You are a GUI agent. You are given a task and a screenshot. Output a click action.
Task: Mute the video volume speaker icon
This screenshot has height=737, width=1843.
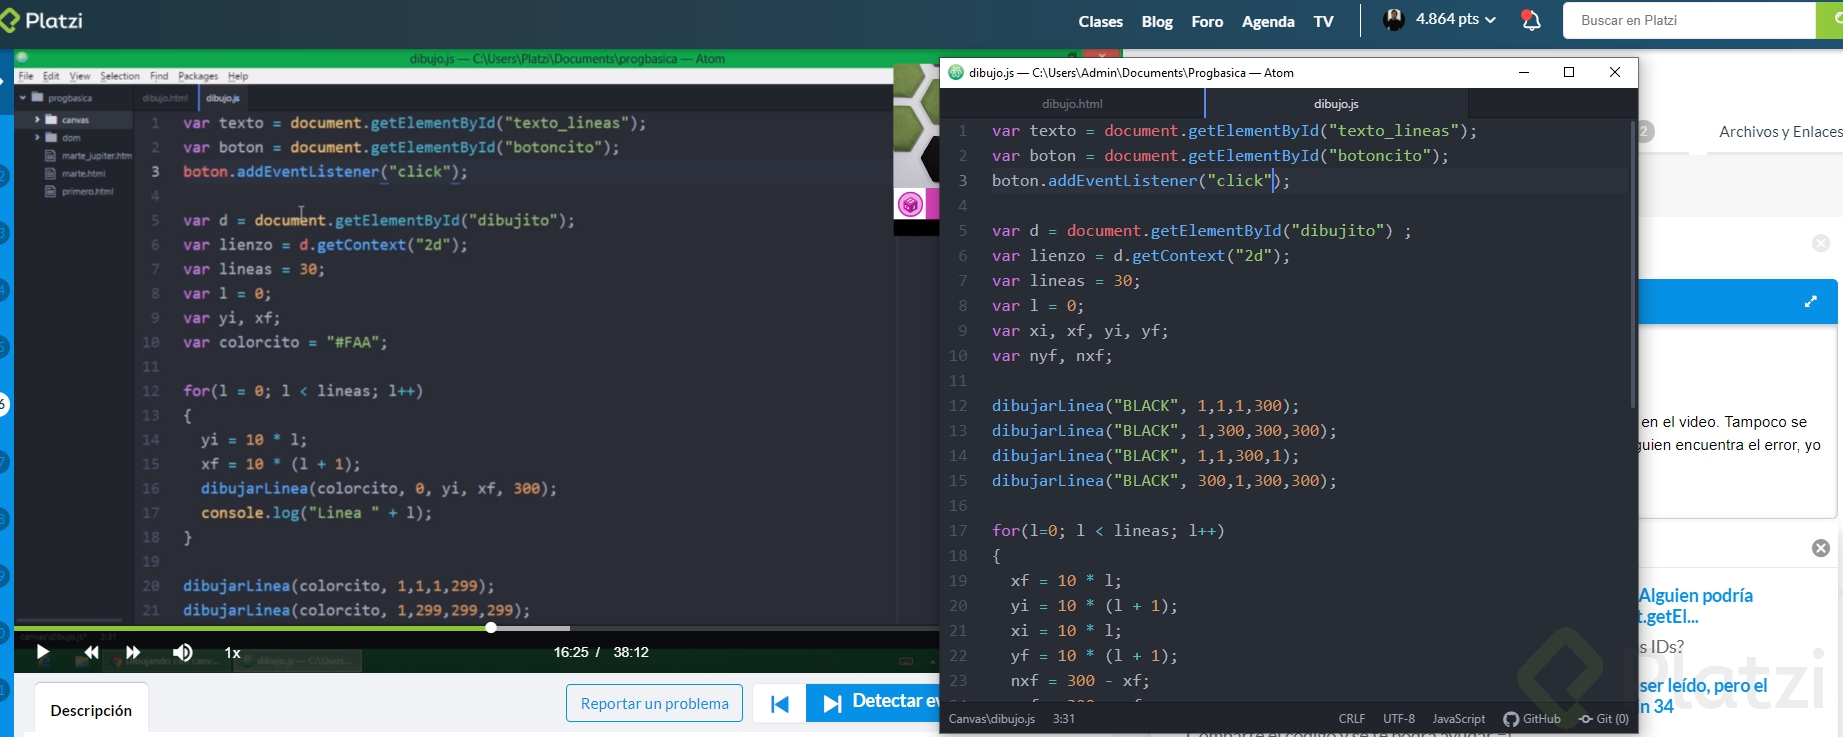(182, 652)
